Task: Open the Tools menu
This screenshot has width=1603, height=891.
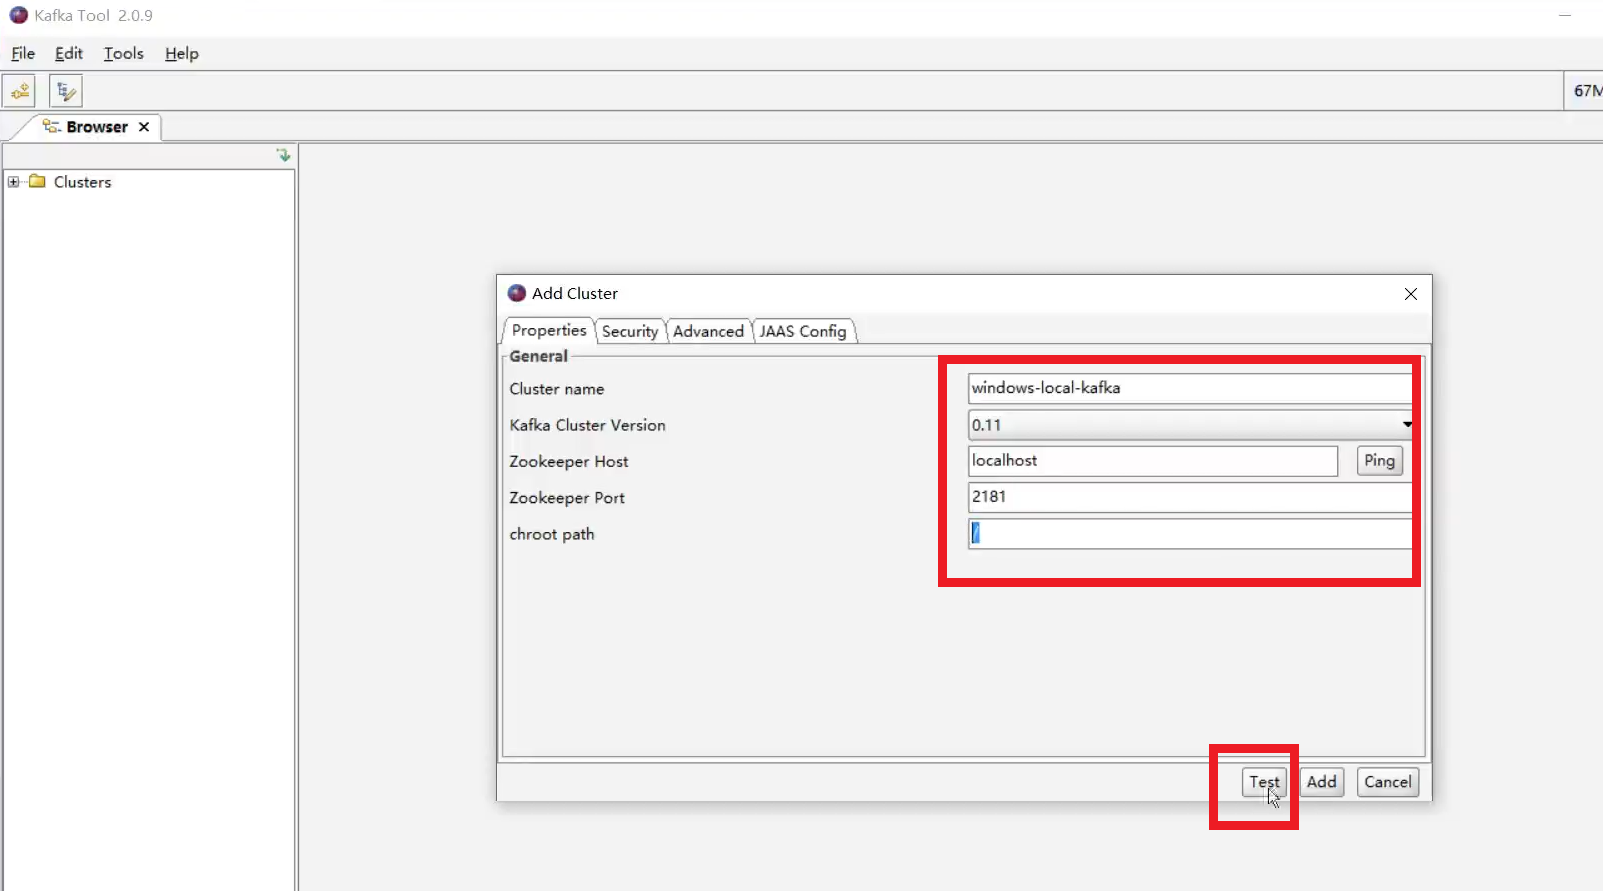Action: [124, 53]
